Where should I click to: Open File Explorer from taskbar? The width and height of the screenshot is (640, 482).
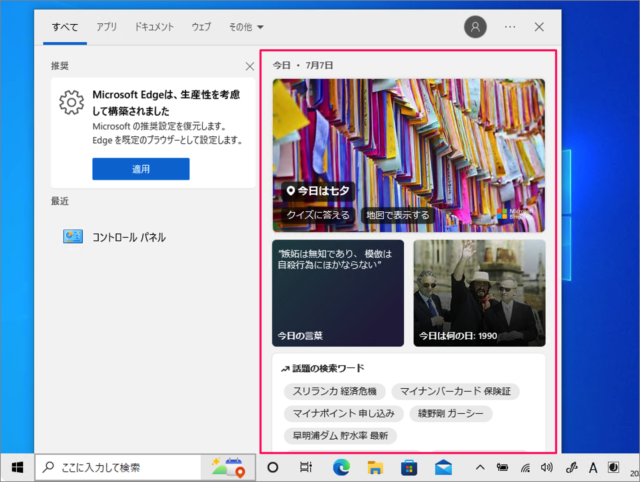375,467
